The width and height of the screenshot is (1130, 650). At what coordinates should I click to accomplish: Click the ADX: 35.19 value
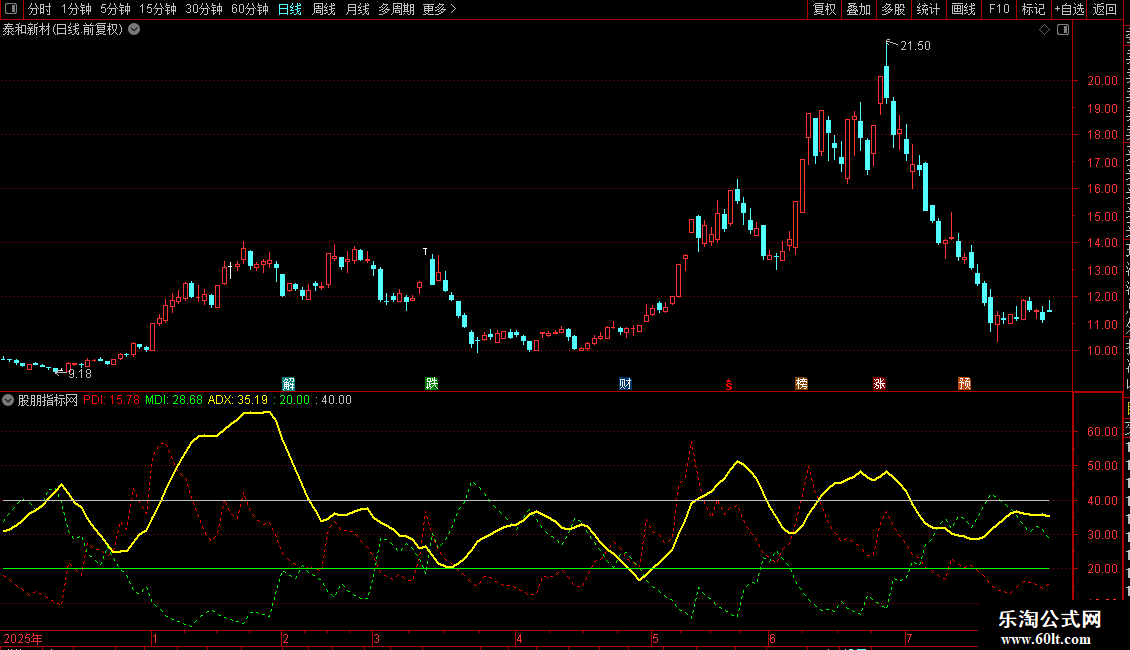coord(238,400)
